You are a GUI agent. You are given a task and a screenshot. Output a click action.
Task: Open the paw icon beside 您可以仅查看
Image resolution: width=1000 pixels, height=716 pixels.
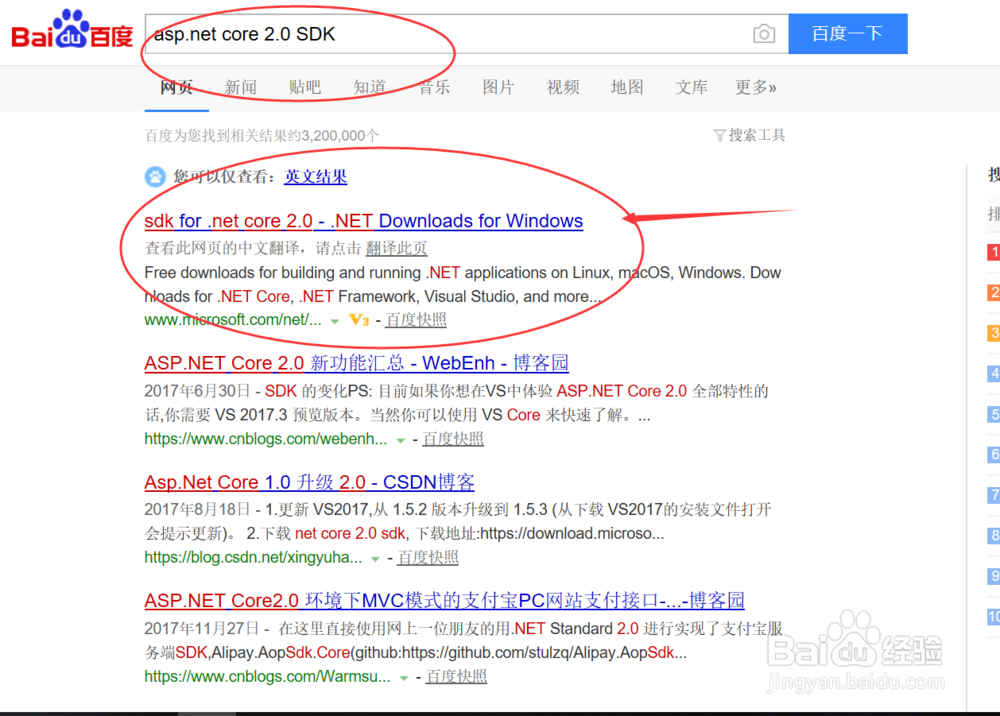[155, 177]
